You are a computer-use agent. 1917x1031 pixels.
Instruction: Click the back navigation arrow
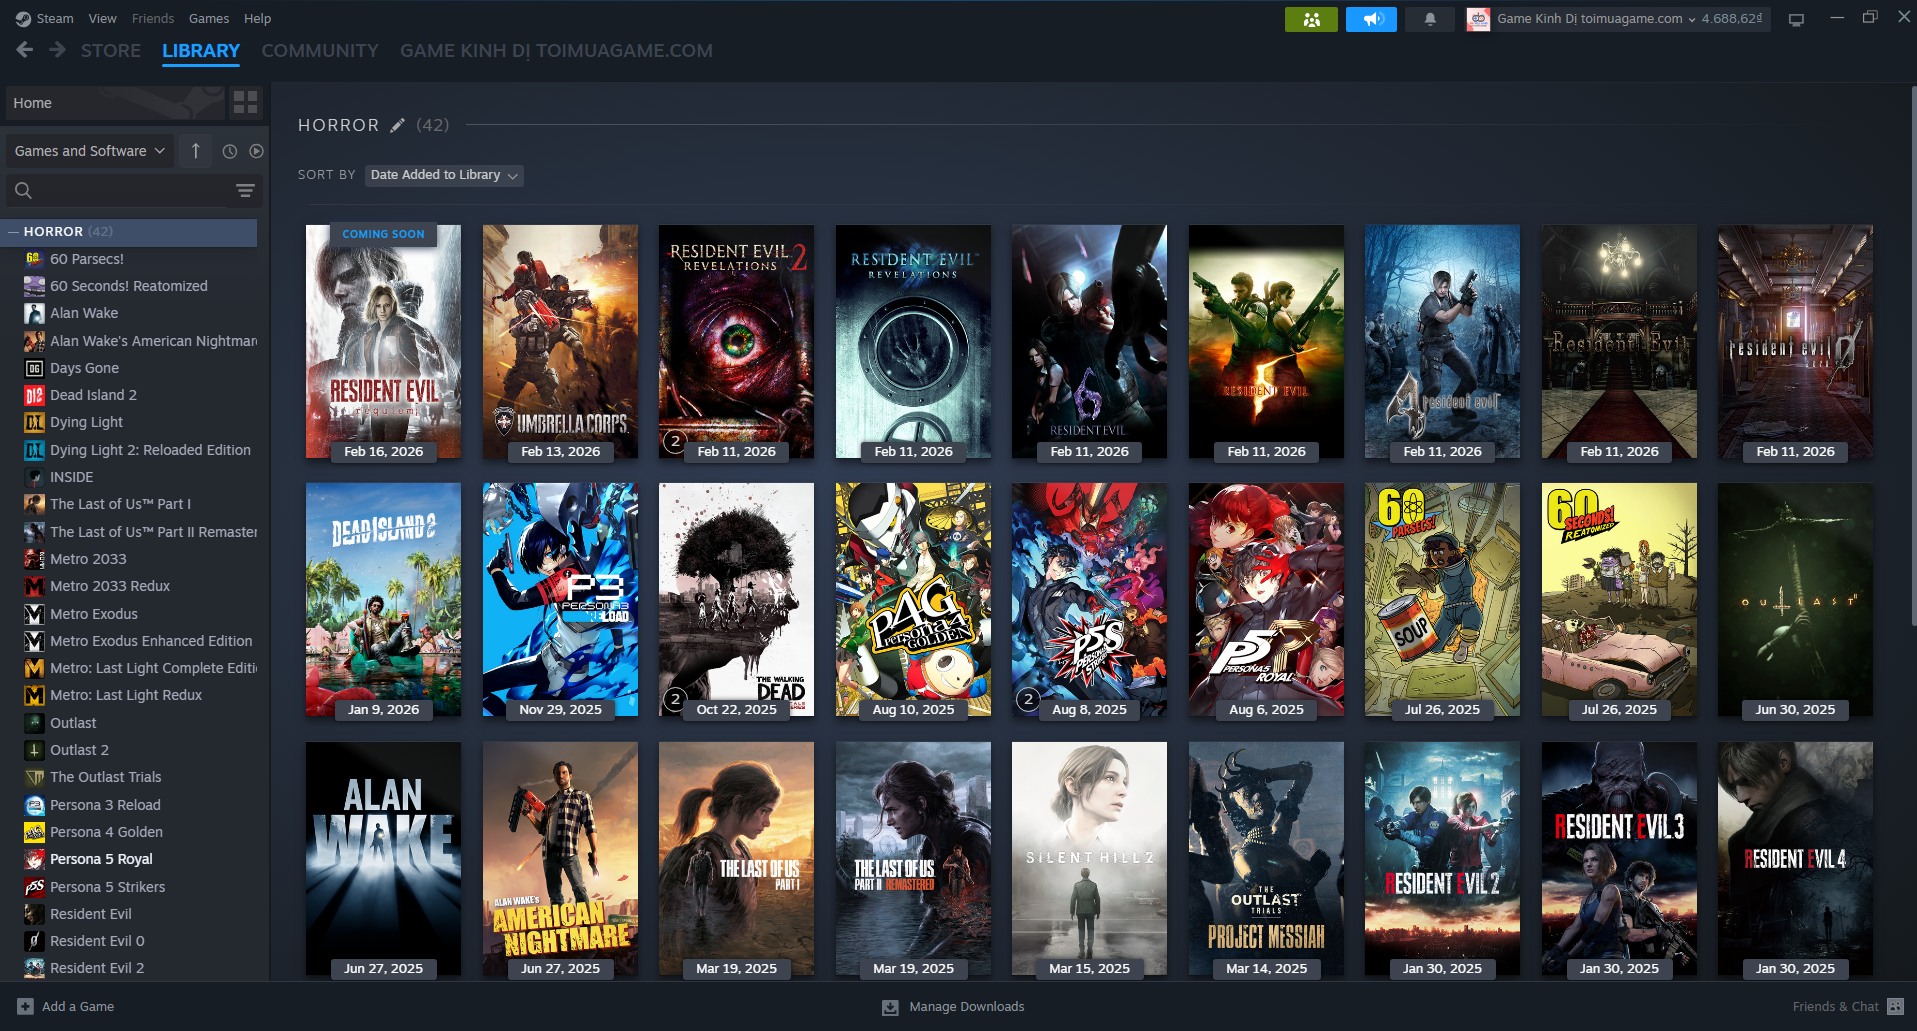click(25, 50)
